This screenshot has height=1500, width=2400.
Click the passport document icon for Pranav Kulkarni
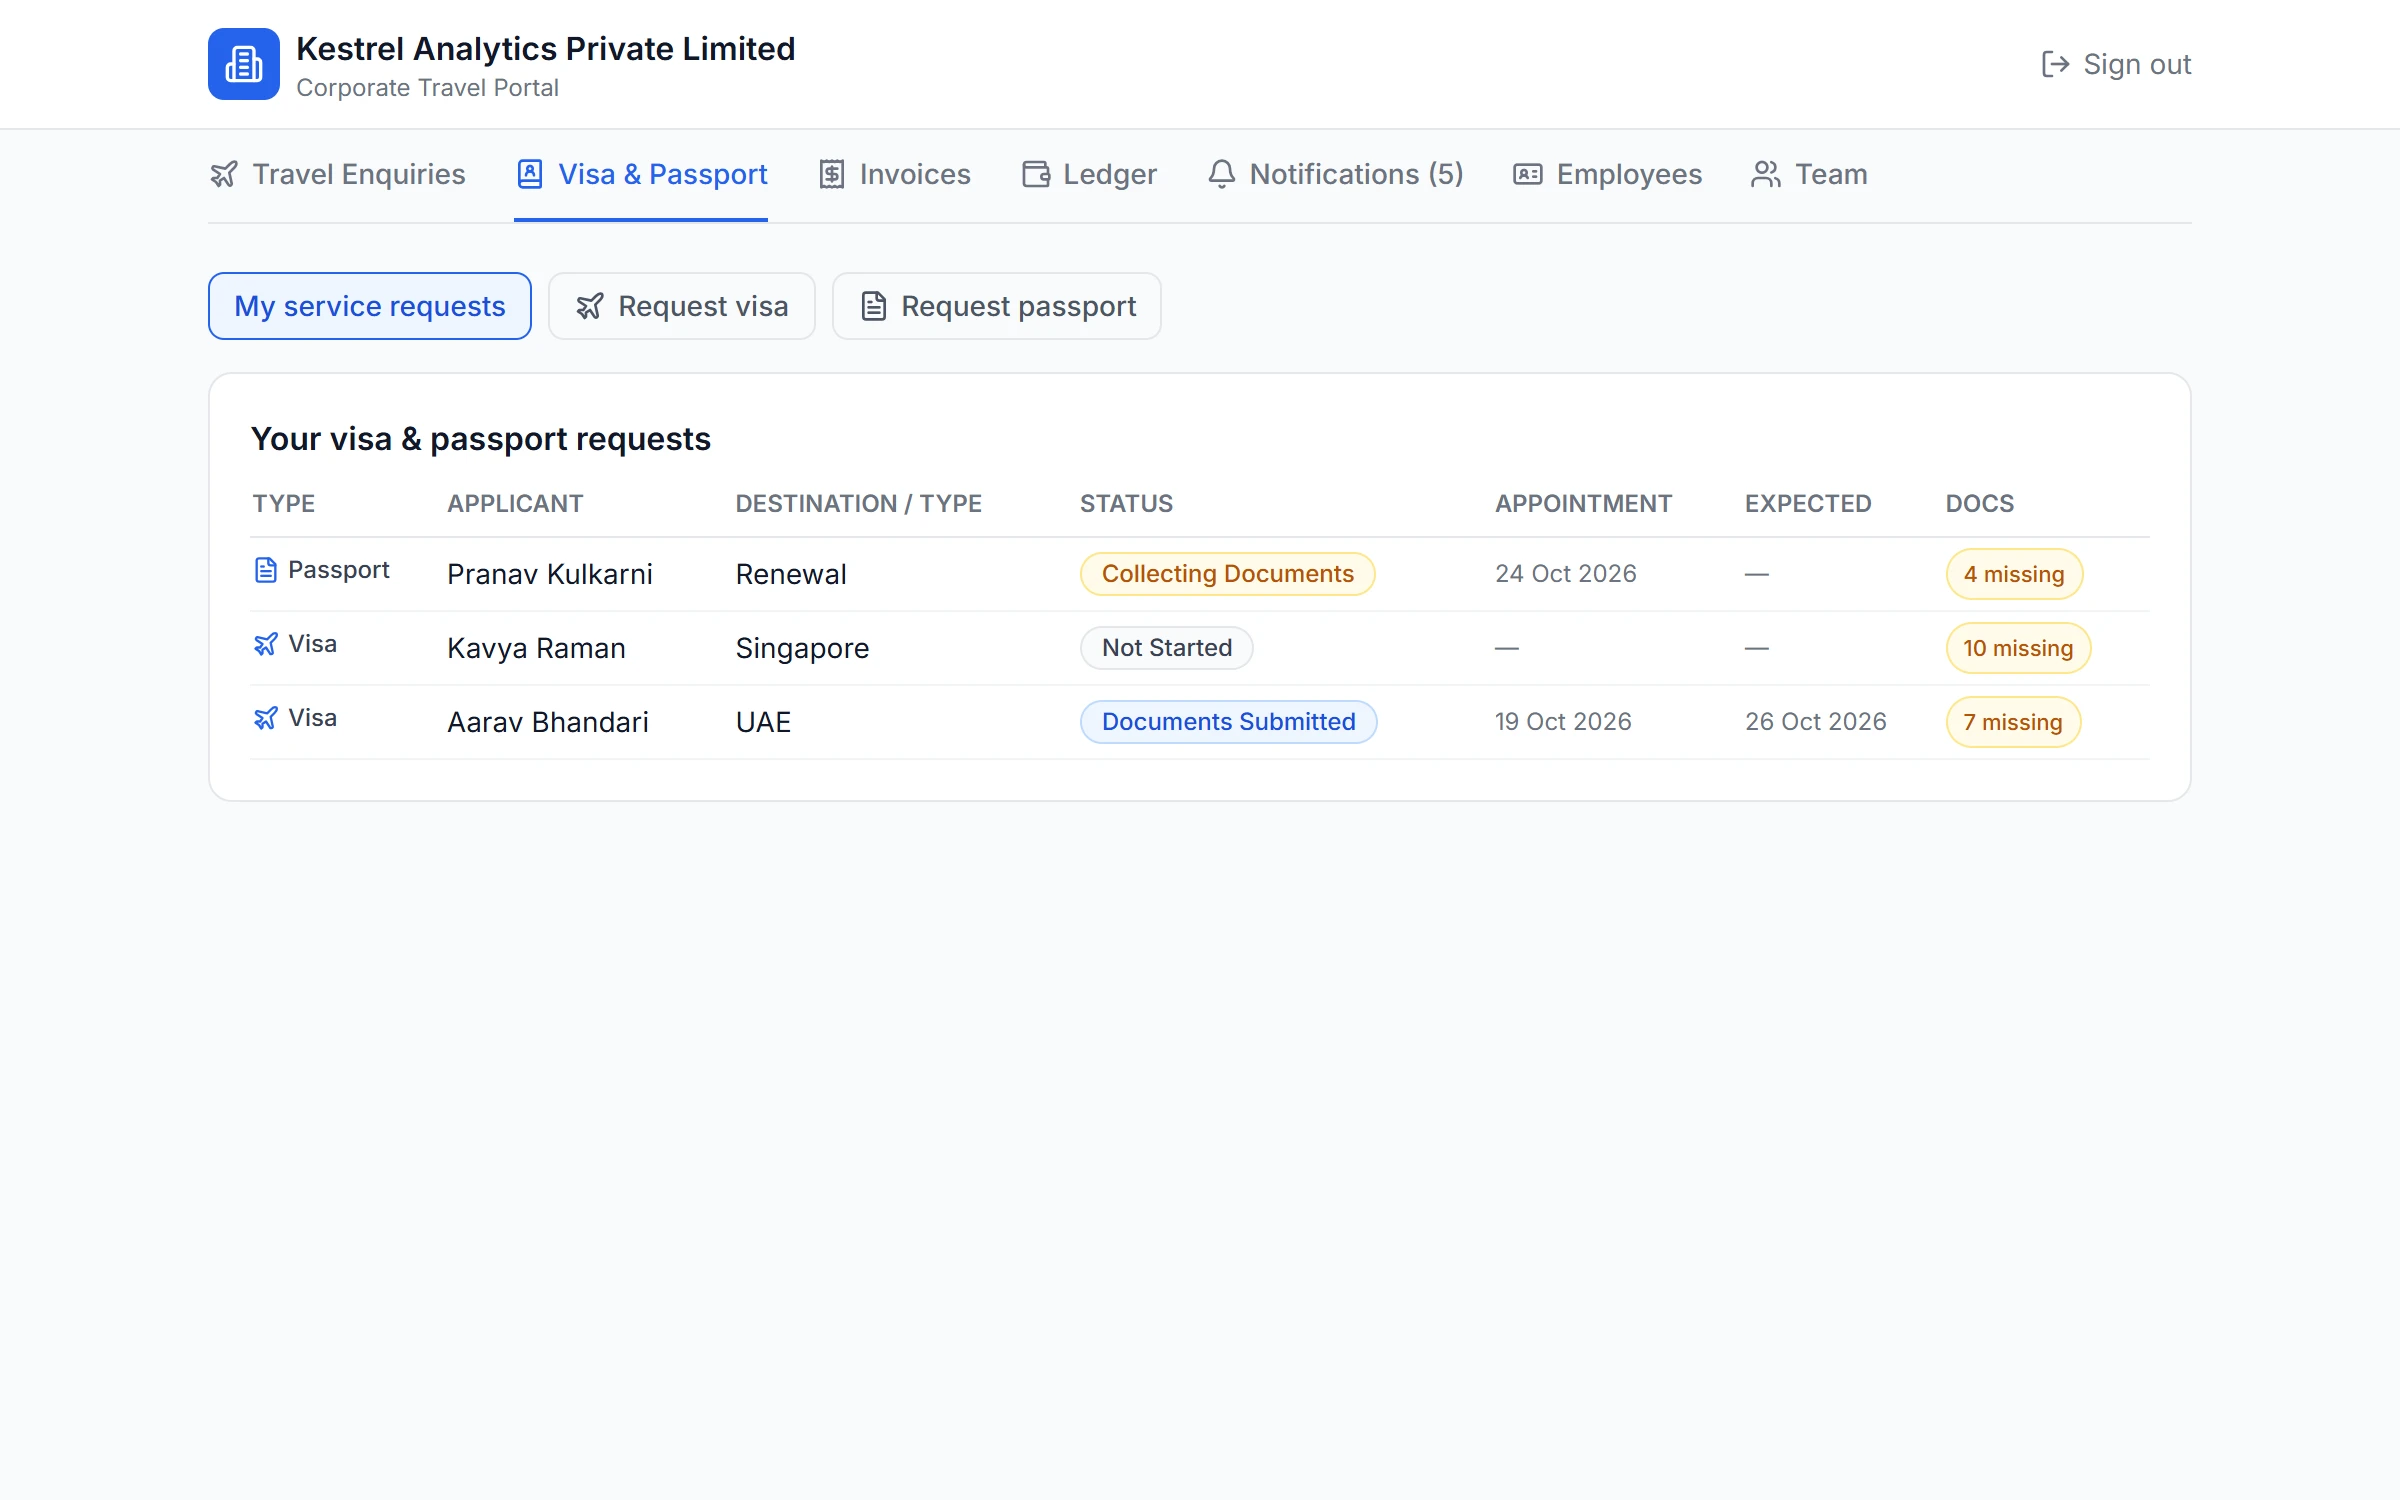pyautogui.click(x=265, y=570)
